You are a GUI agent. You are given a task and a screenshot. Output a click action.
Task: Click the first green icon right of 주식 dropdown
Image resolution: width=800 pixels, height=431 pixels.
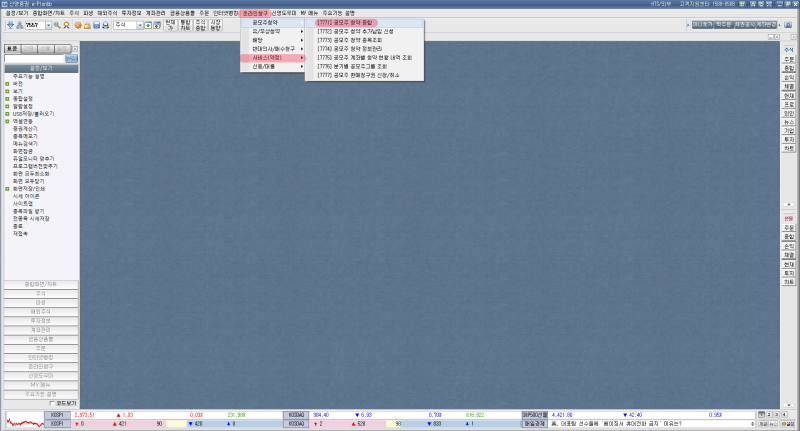pyautogui.click(x=148, y=25)
